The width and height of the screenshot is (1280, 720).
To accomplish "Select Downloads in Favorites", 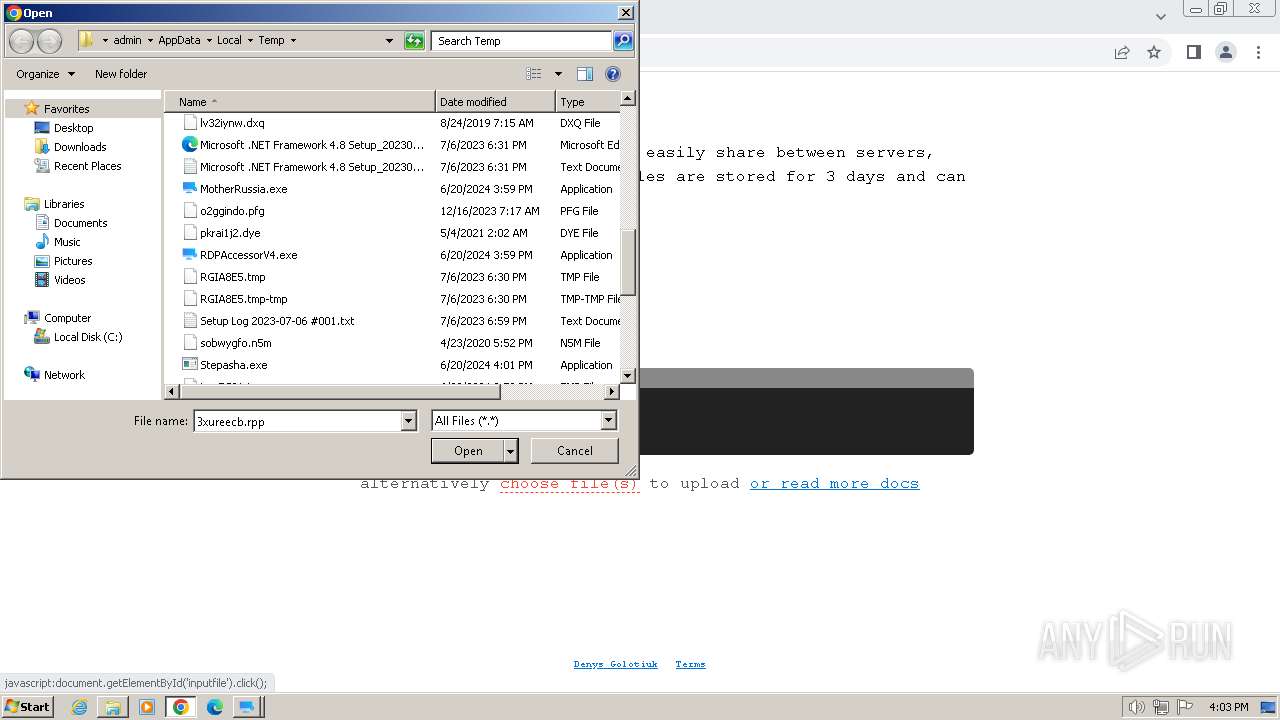I will coord(80,147).
